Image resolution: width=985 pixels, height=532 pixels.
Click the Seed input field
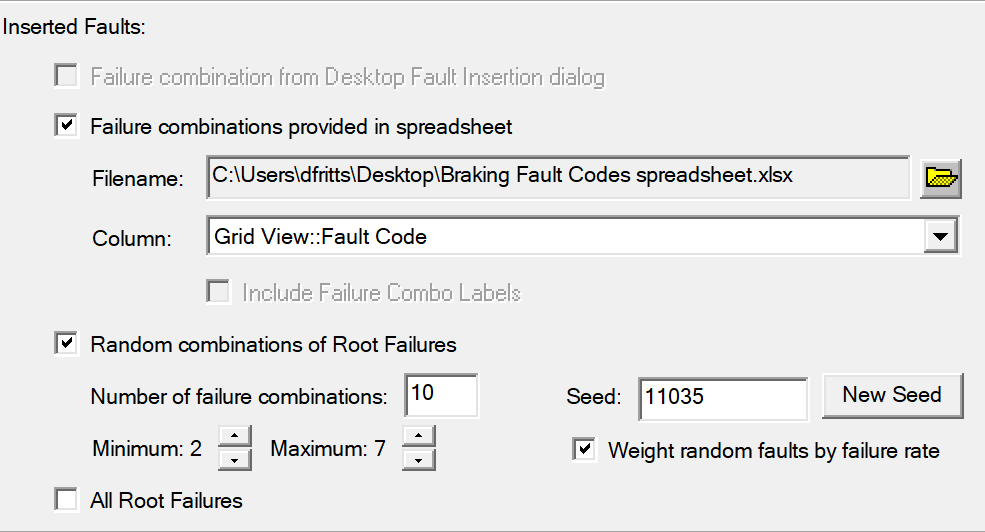(x=722, y=396)
